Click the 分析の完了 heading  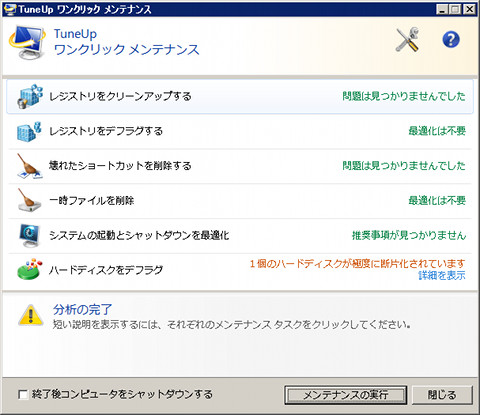(x=82, y=310)
